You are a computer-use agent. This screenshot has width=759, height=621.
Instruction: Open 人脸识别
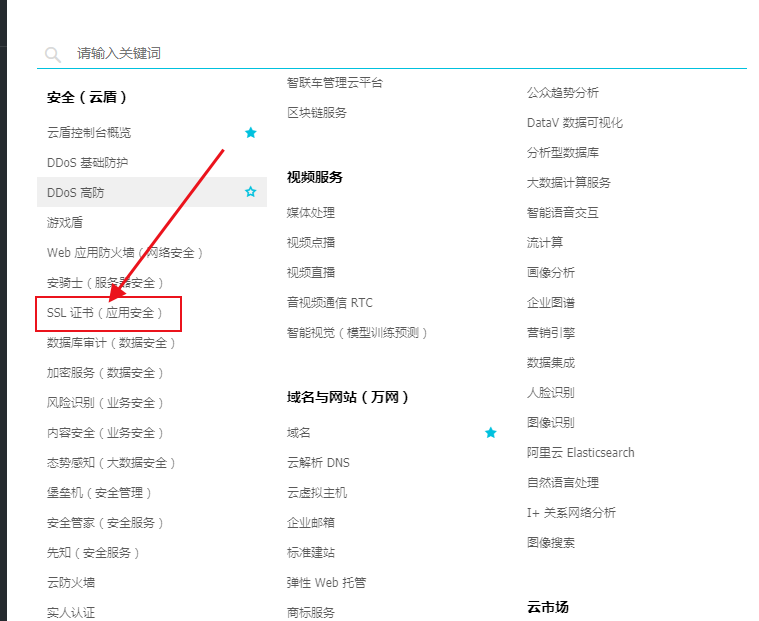click(551, 393)
